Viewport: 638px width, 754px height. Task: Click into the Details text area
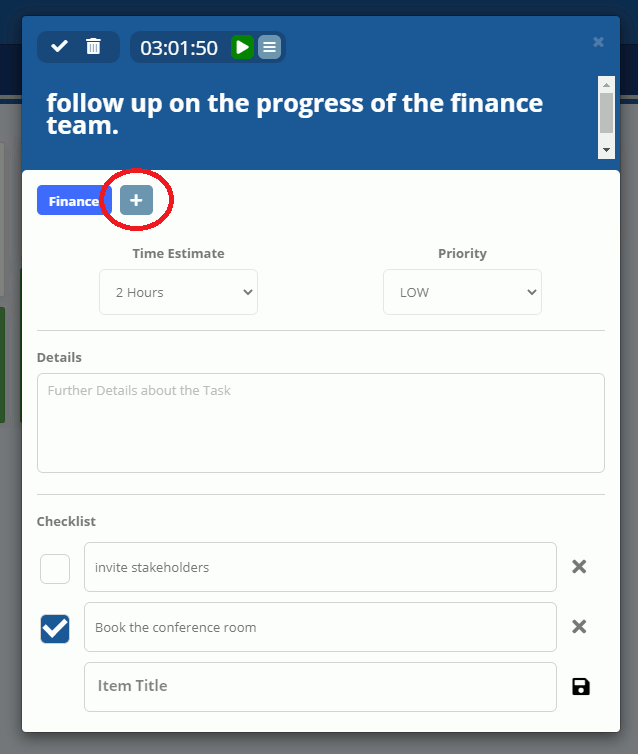[x=321, y=423]
